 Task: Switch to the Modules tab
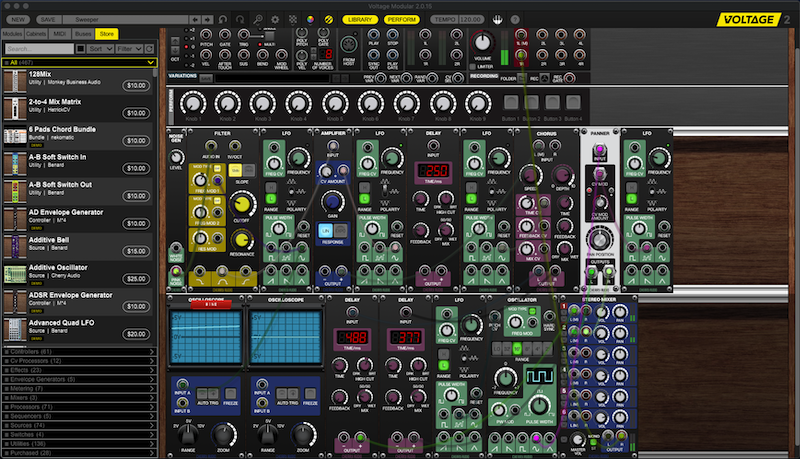12,34
